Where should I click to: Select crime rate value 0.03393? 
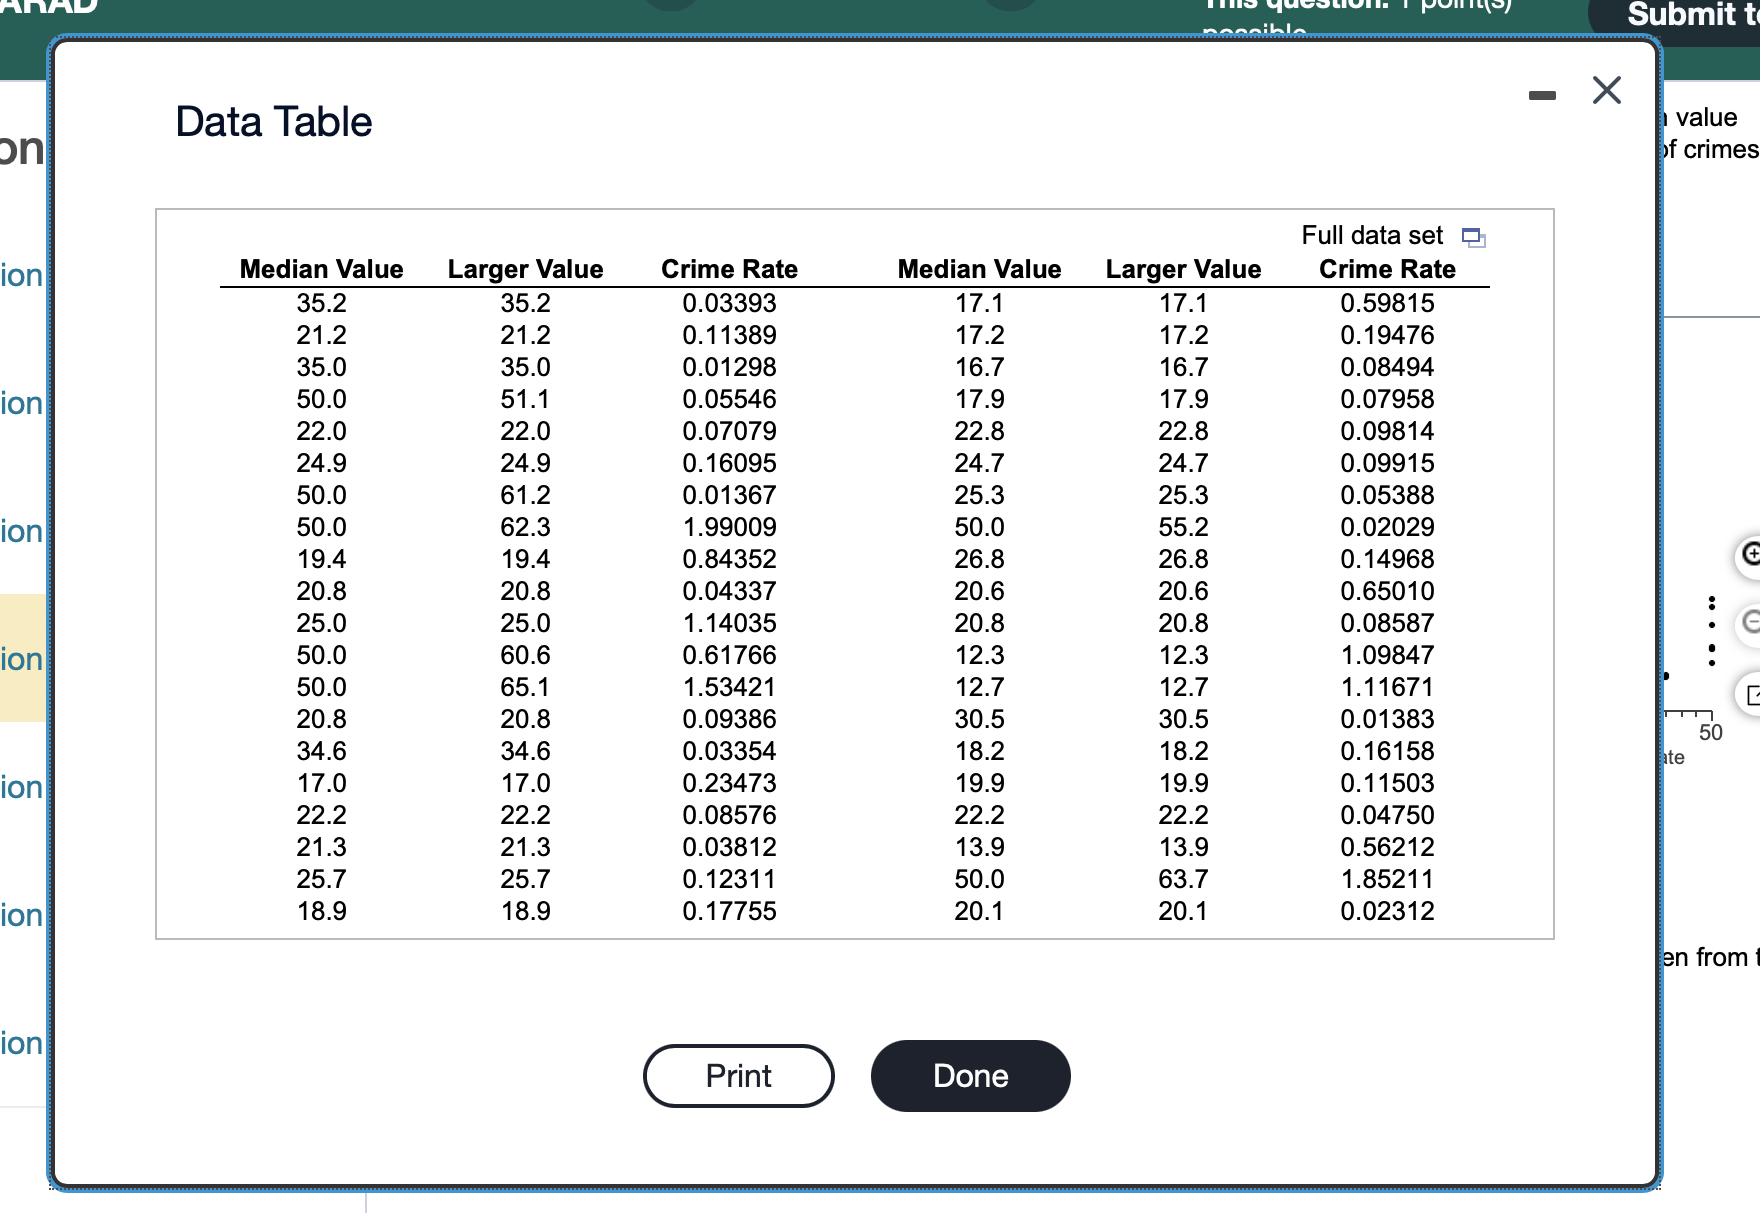[x=730, y=303]
